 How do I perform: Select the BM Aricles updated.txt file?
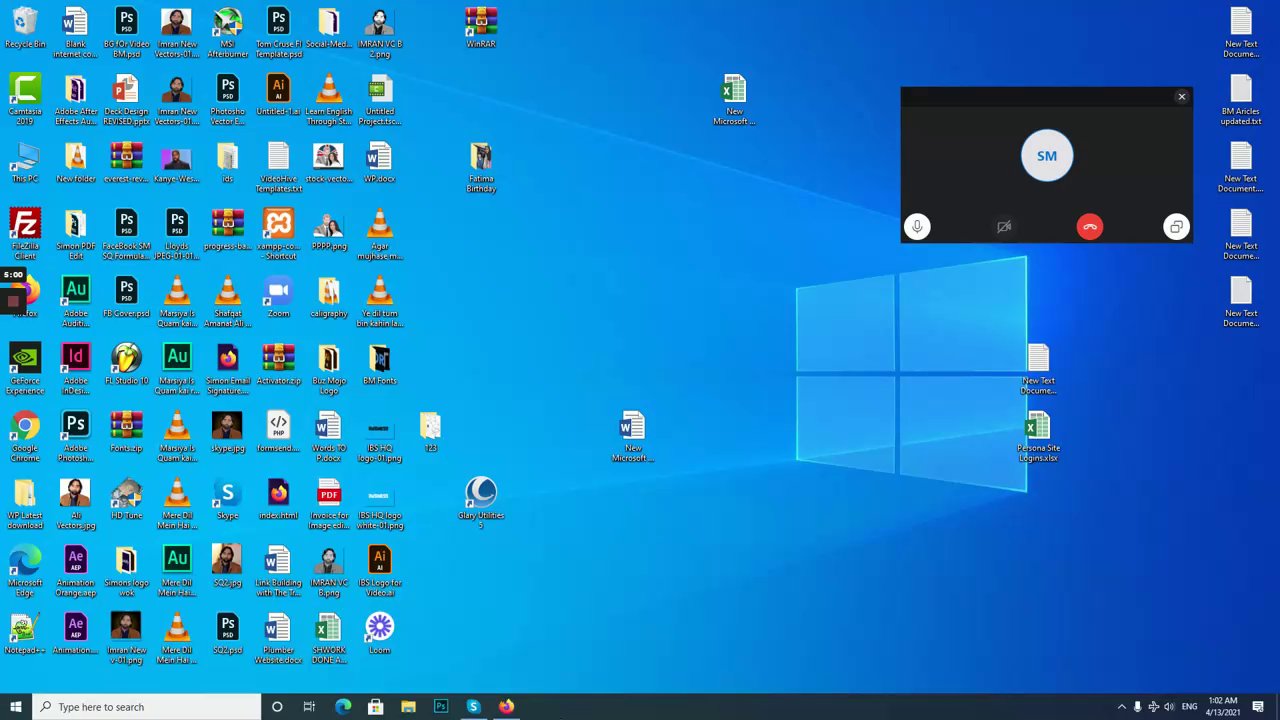1241,100
